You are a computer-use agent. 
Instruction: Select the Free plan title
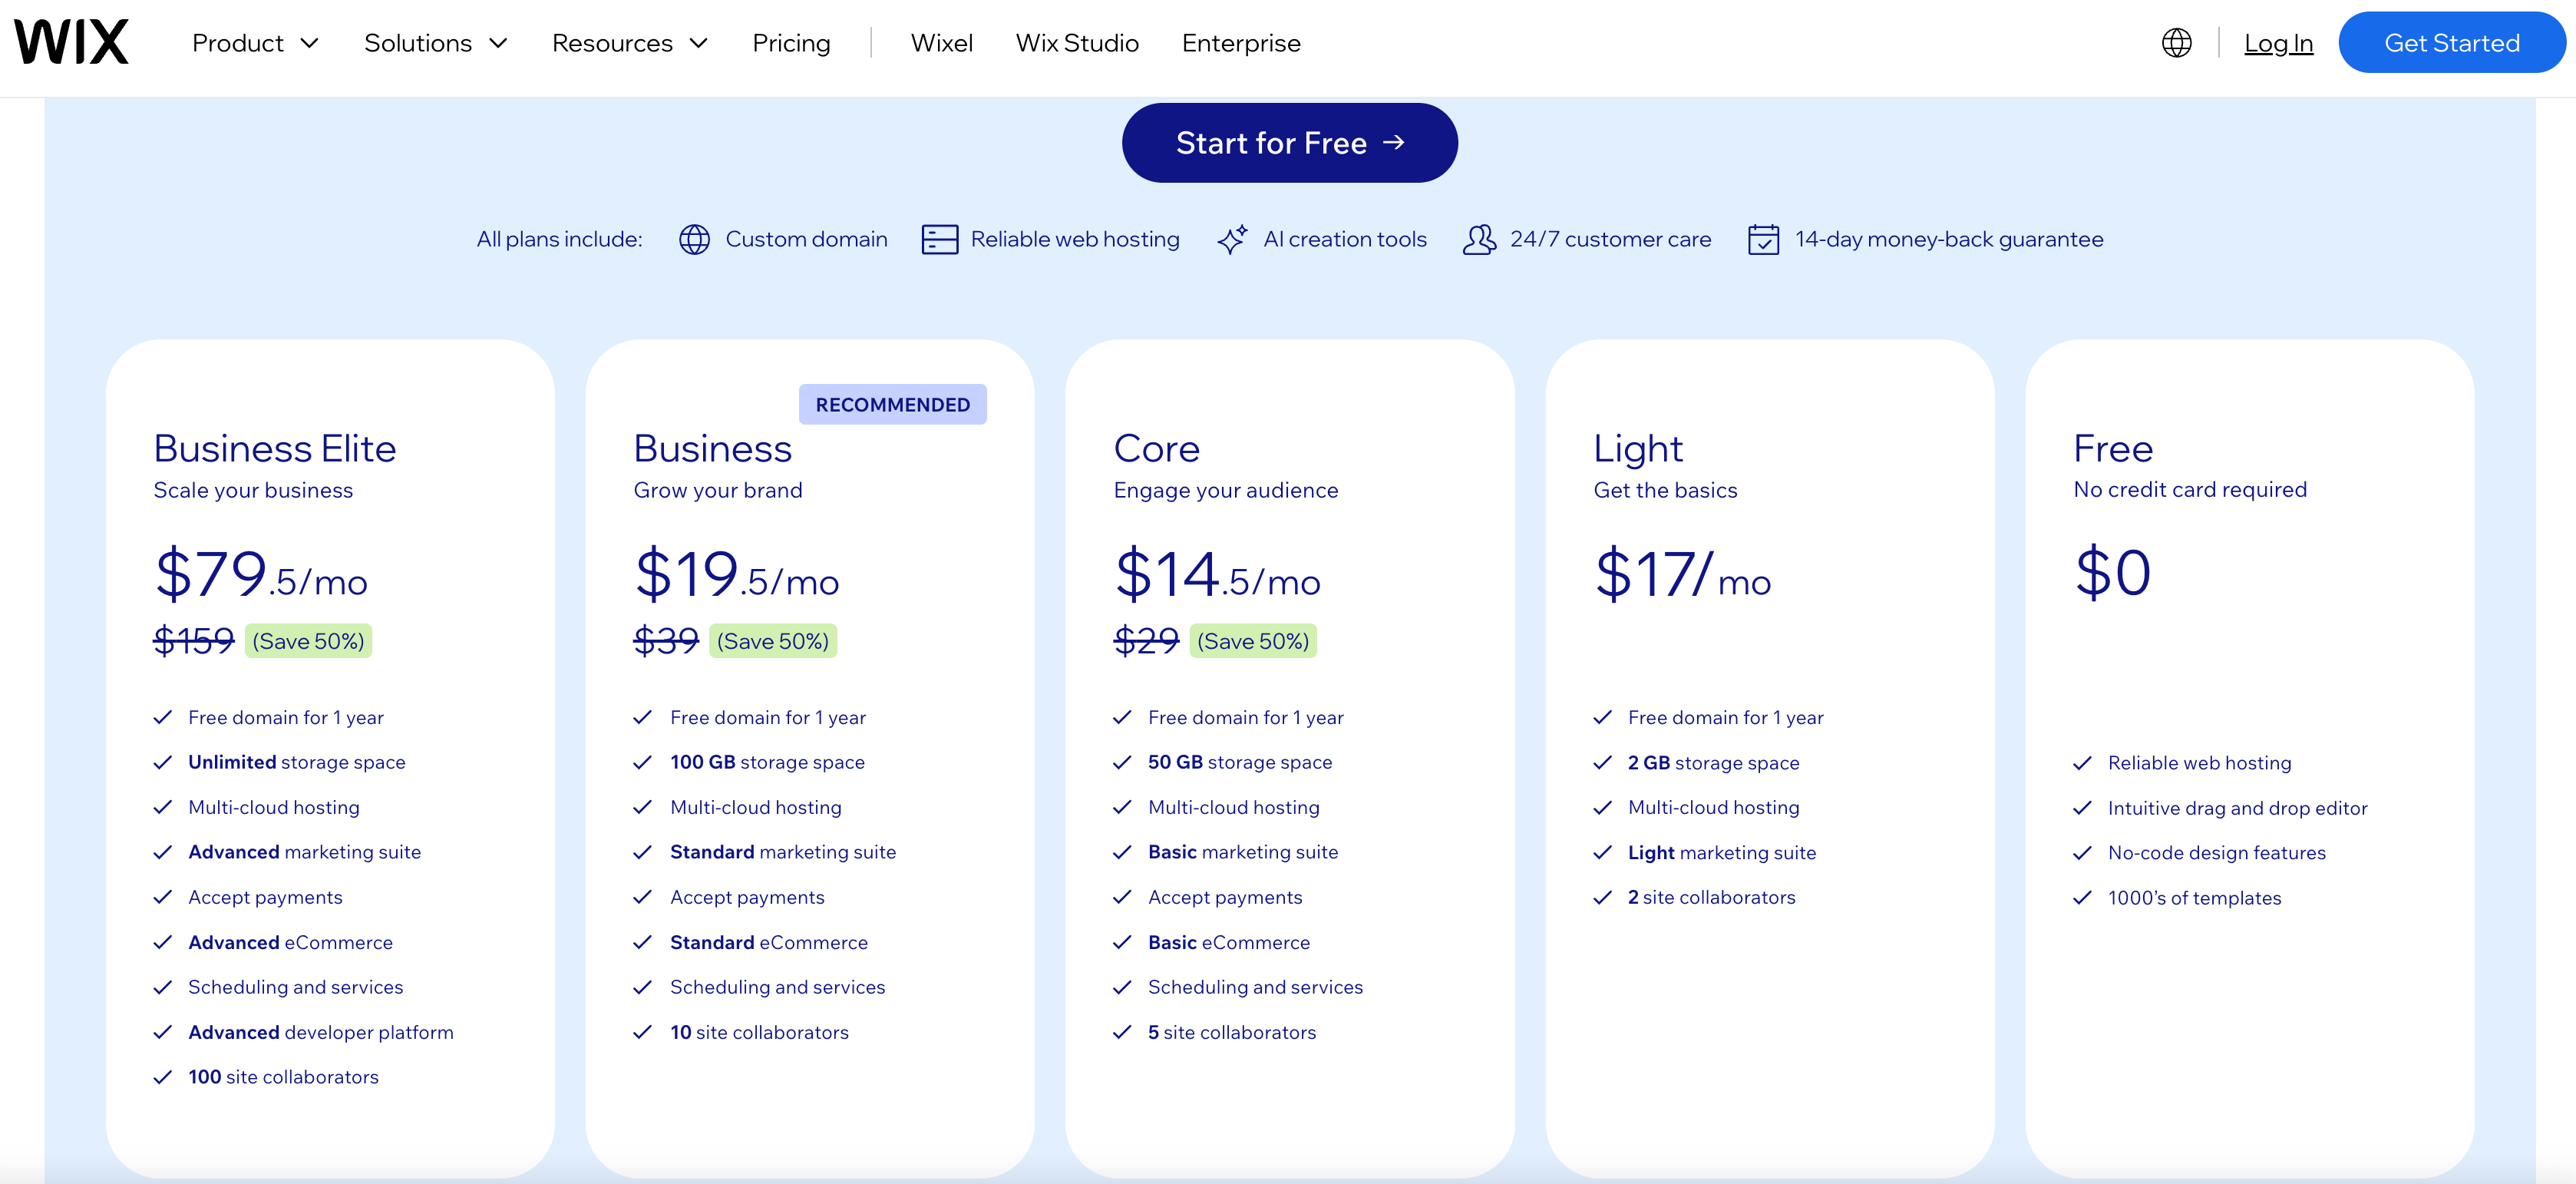(x=2112, y=449)
